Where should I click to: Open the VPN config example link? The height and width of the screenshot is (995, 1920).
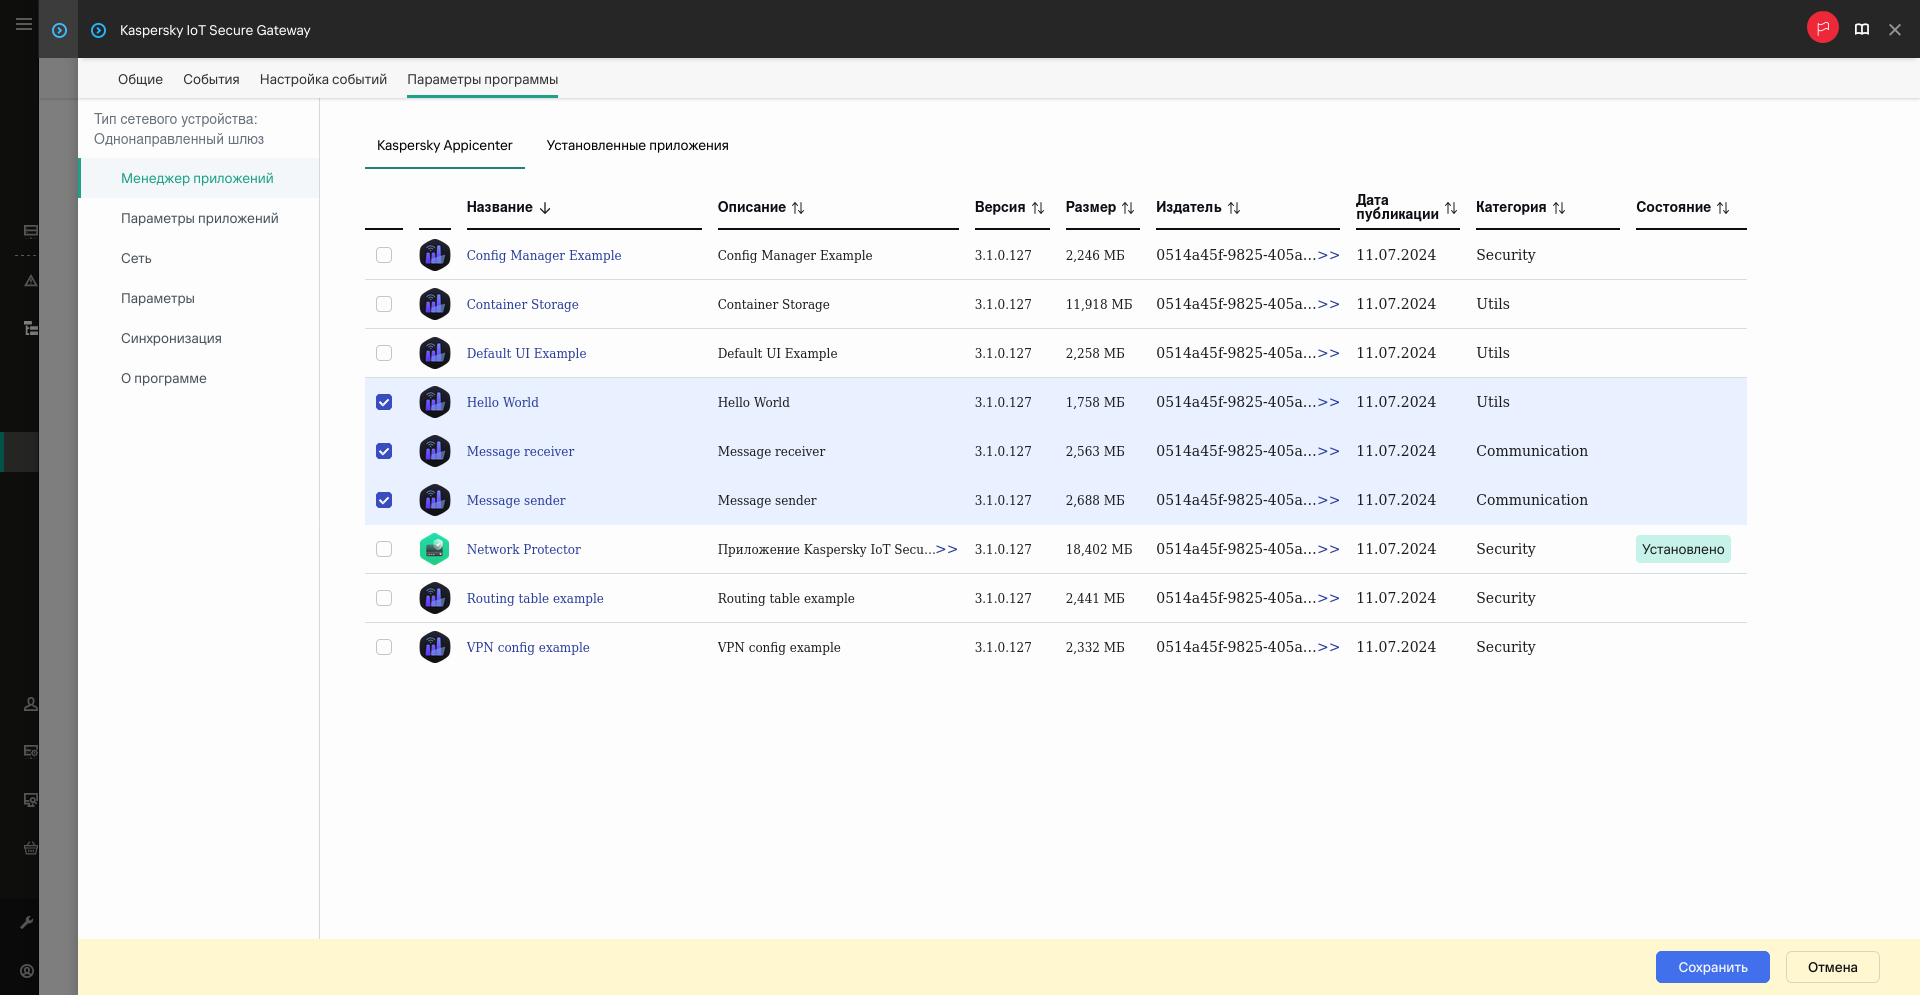tap(528, 647)
